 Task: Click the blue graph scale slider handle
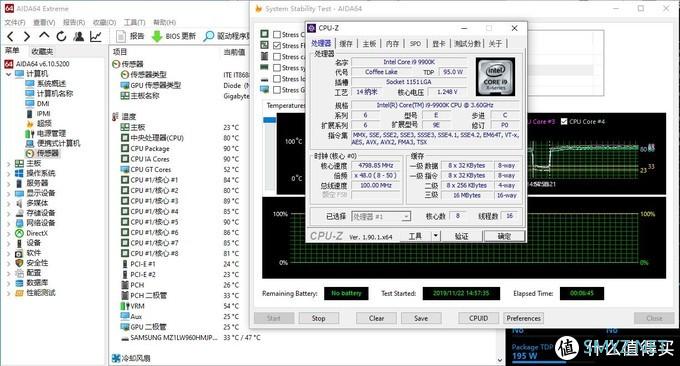coord(269,120)
